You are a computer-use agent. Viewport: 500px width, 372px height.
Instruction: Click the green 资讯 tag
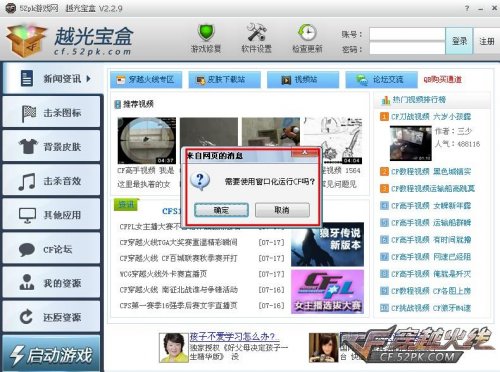(x=126, y=204)
